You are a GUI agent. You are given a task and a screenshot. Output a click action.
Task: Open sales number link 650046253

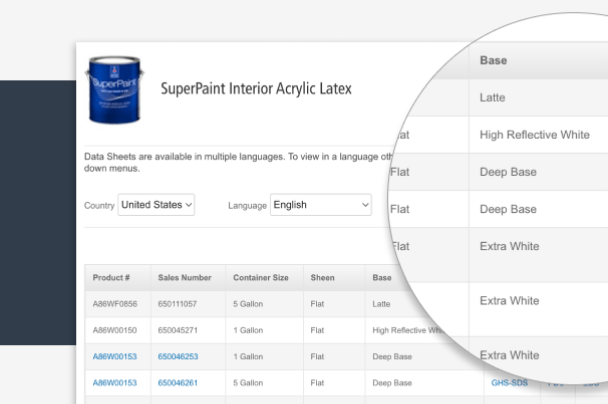click(x=178, y=356)
